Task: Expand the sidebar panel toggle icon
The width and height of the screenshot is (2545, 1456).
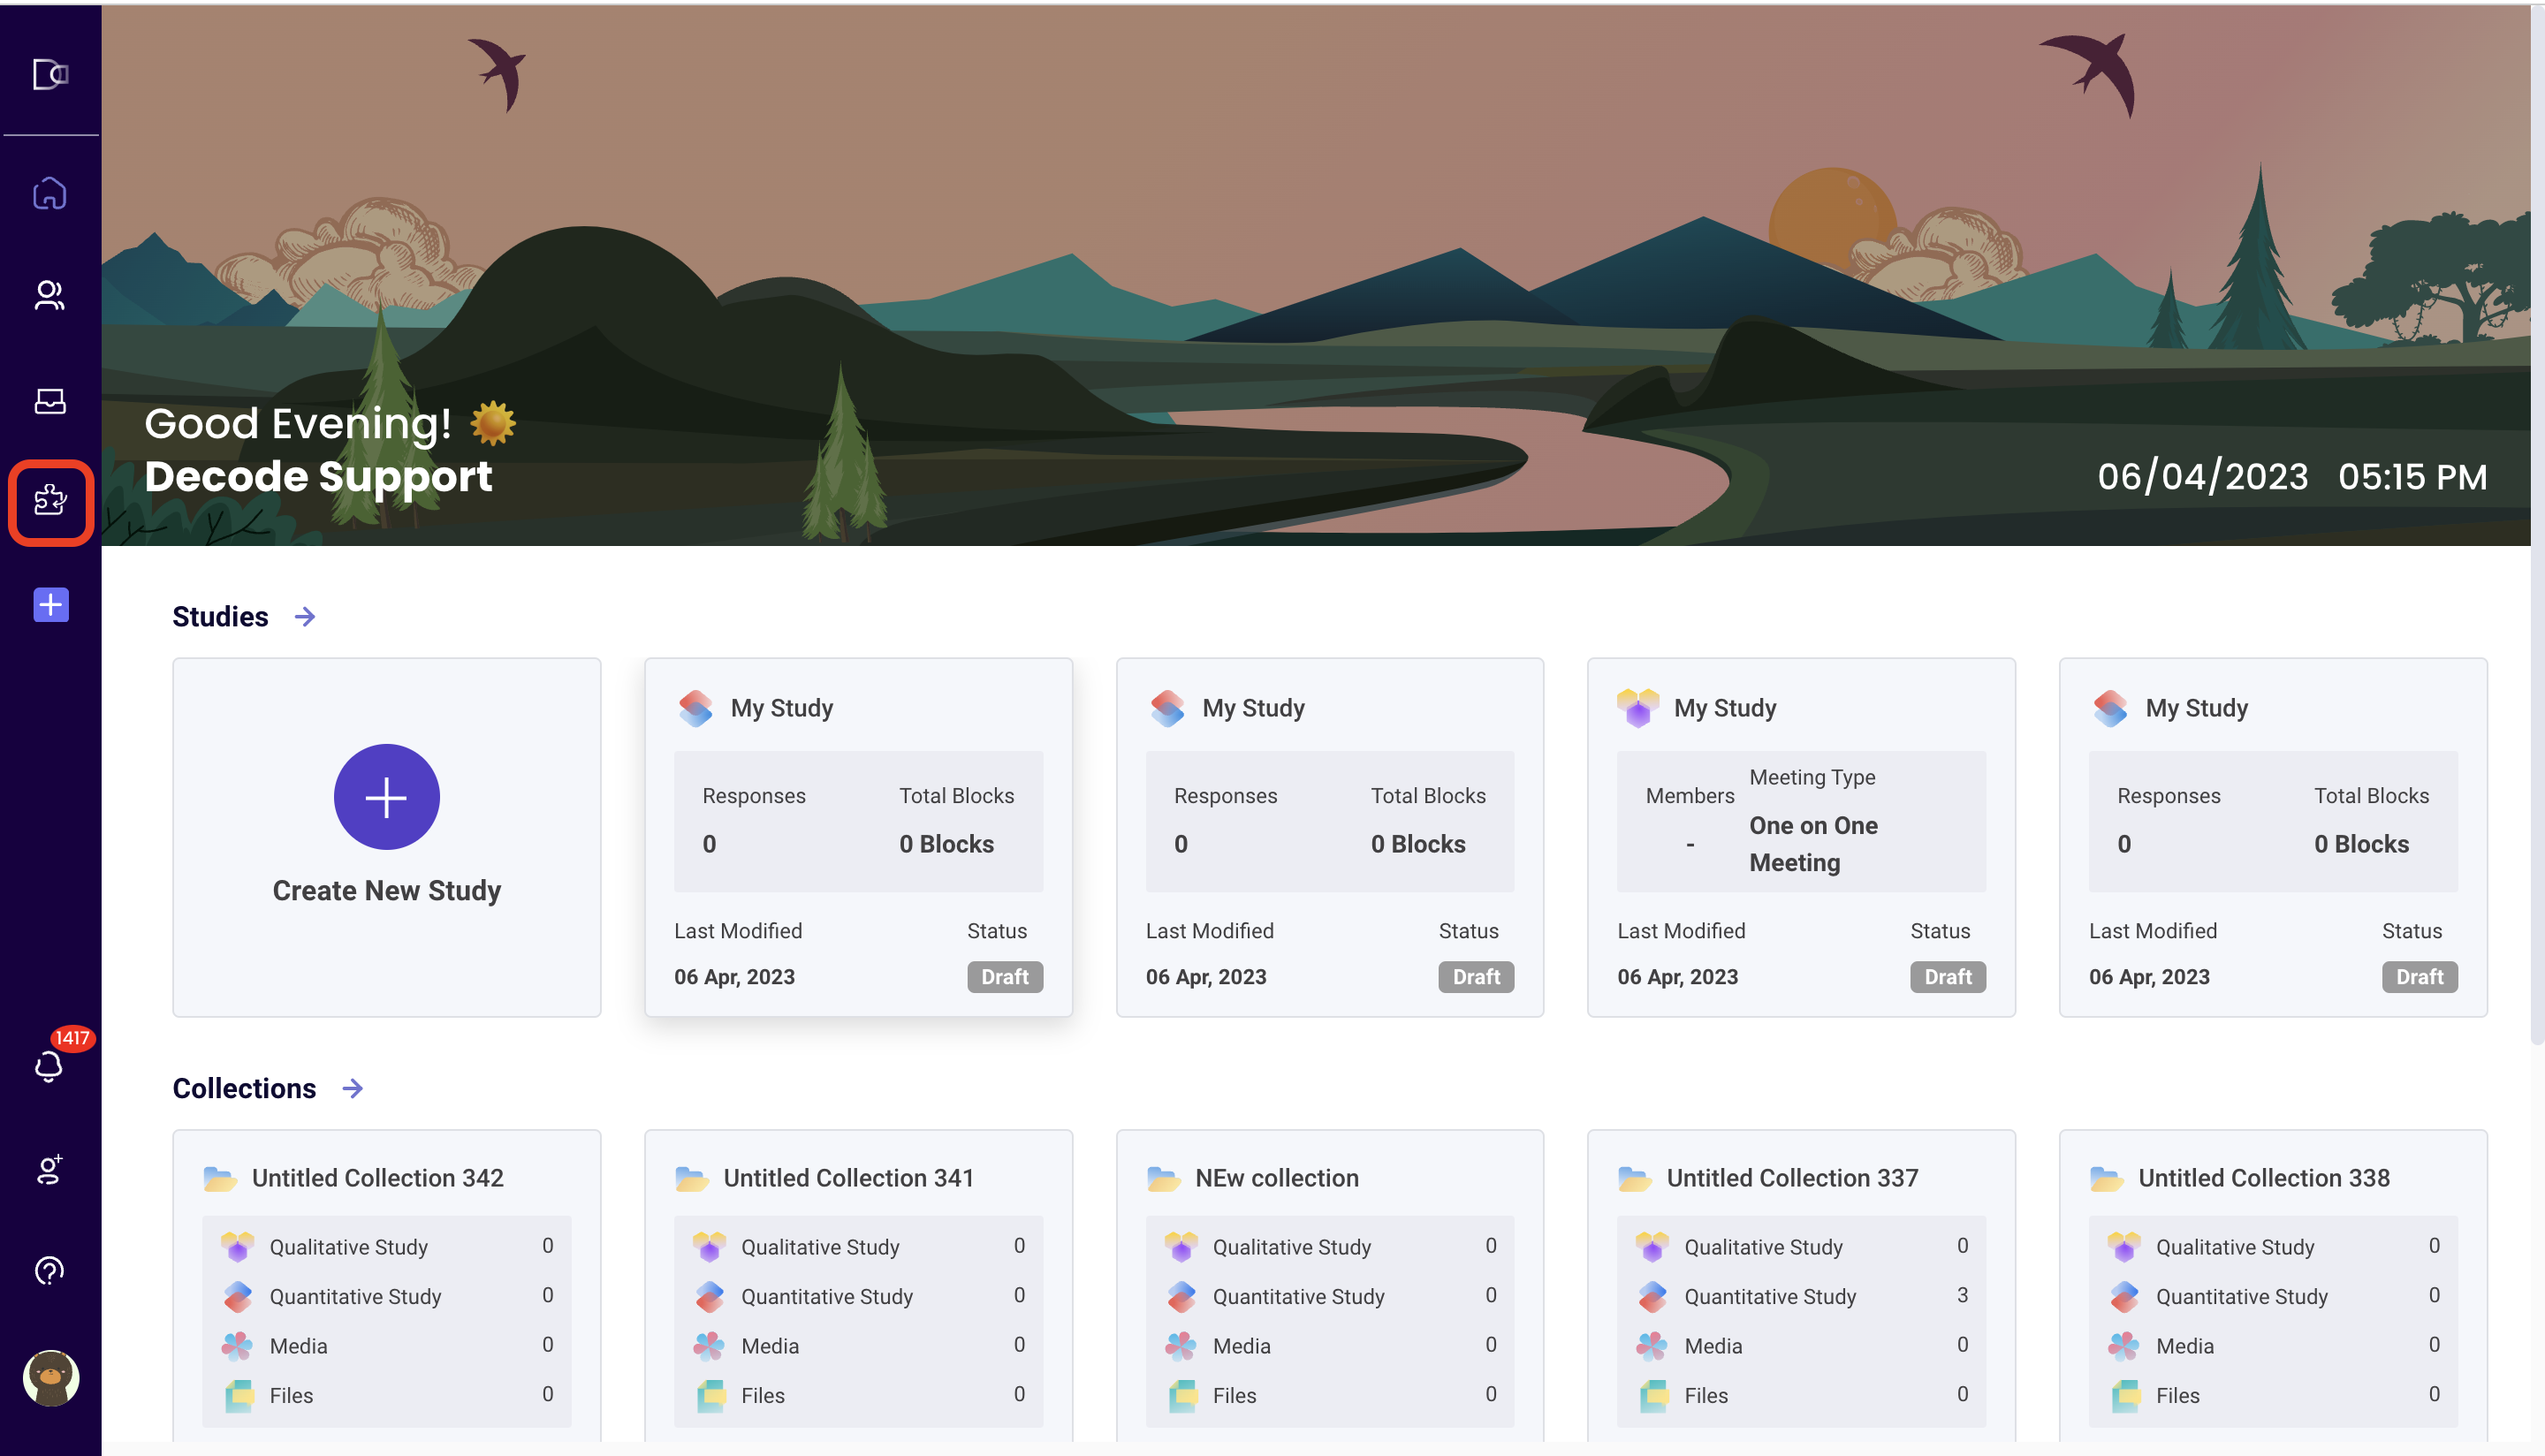Action: 50,74
